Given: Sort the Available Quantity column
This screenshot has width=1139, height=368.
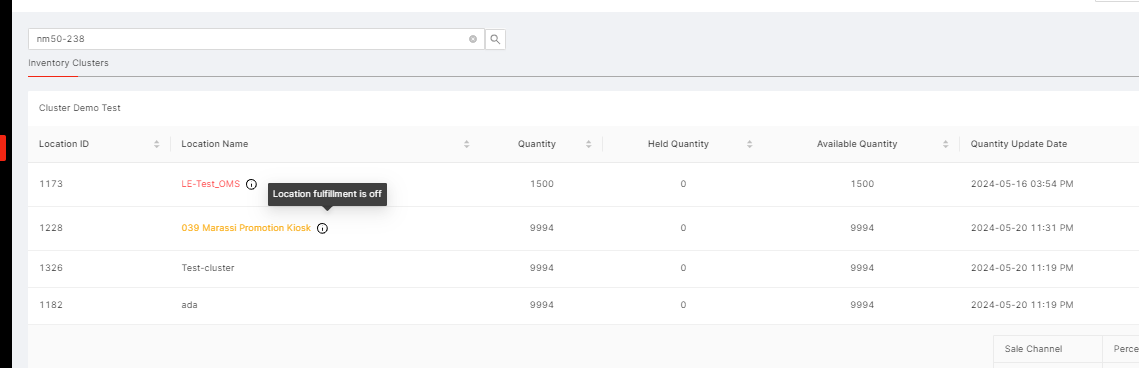Looking at the screenshot, I should point(946,144).
